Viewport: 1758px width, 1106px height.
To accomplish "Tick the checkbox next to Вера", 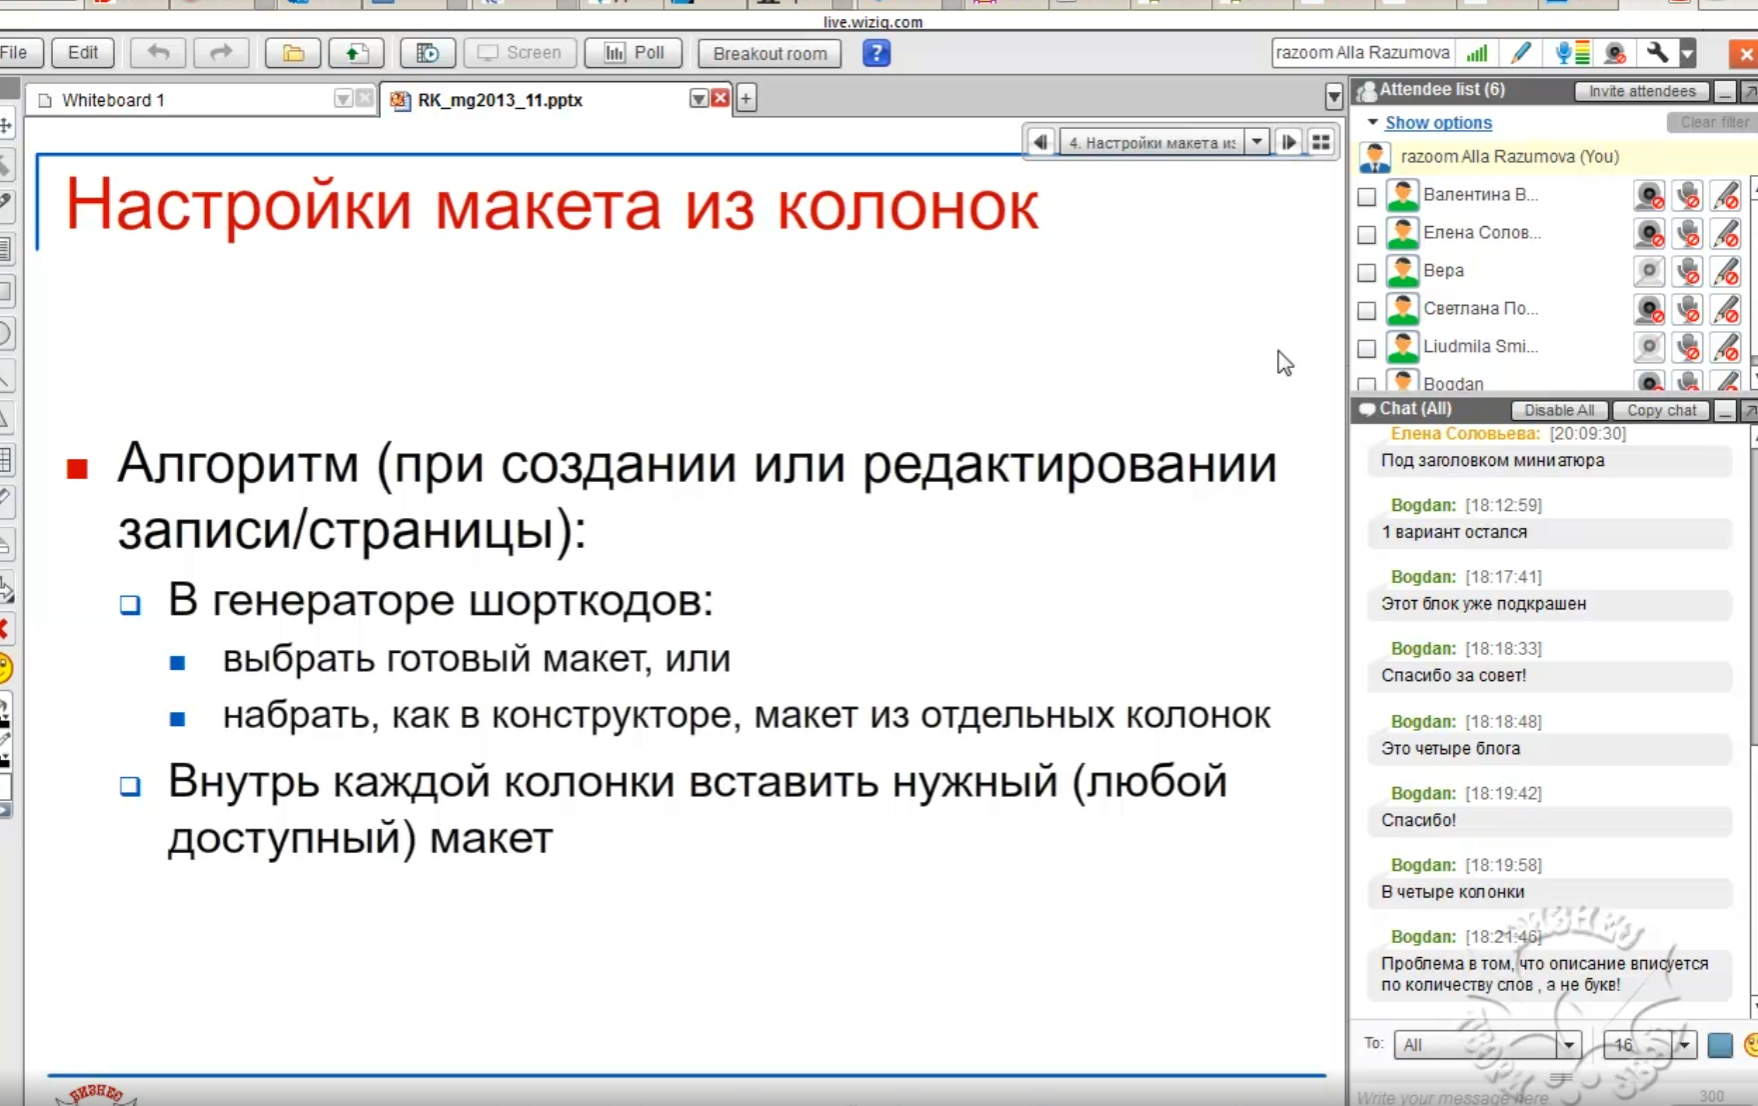I will 1366,272.
